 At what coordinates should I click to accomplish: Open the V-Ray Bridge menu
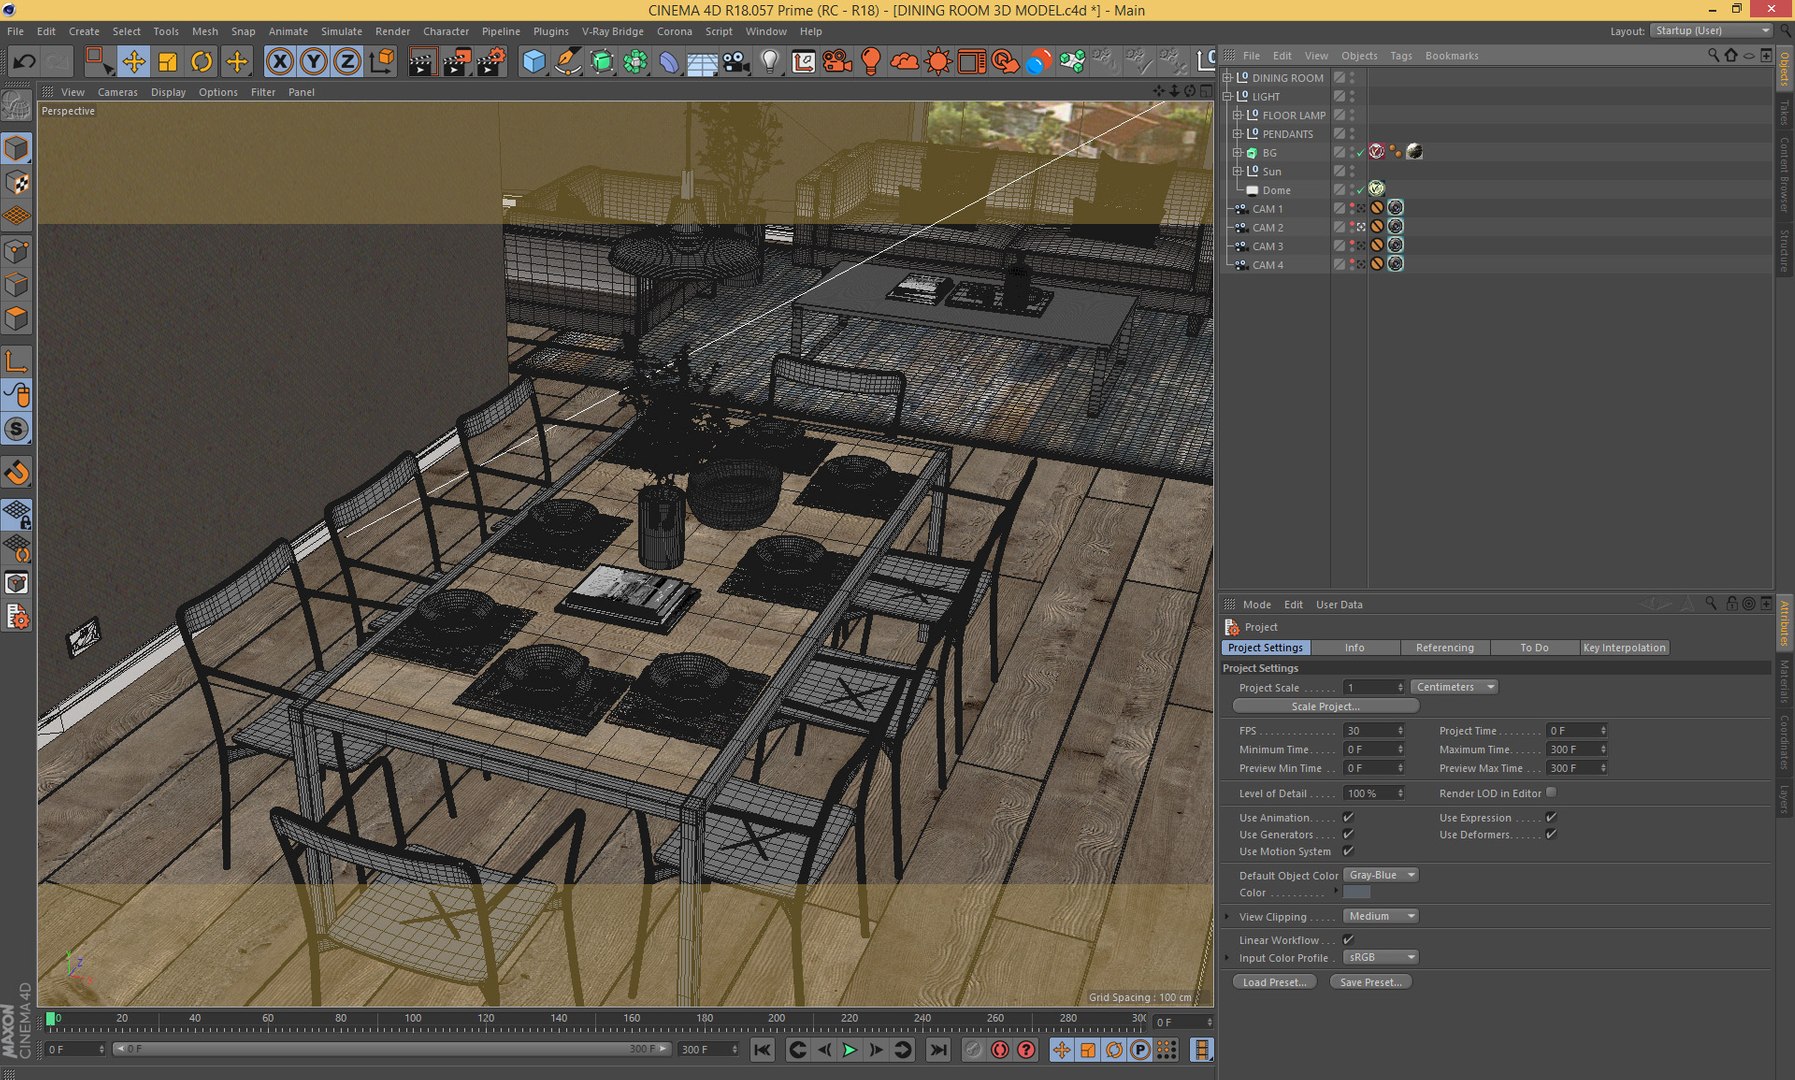pyautogui.click(x=612, y=31)
